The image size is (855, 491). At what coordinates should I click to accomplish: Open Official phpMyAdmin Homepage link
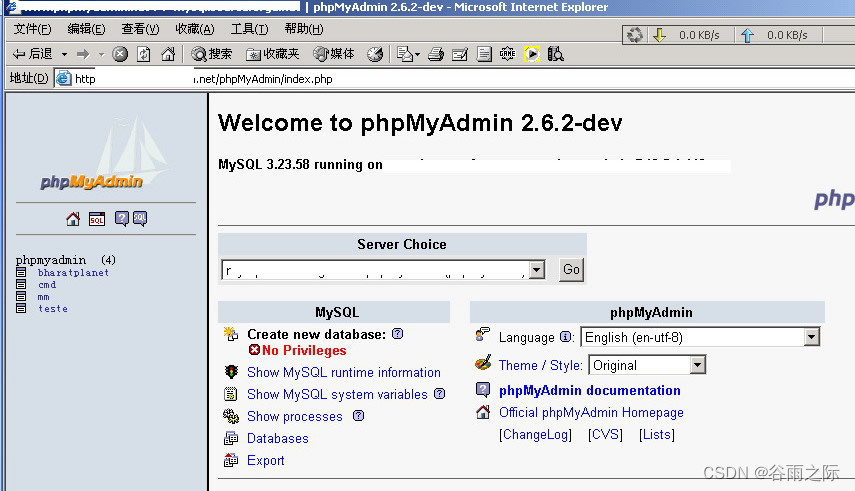pos(591,412)
